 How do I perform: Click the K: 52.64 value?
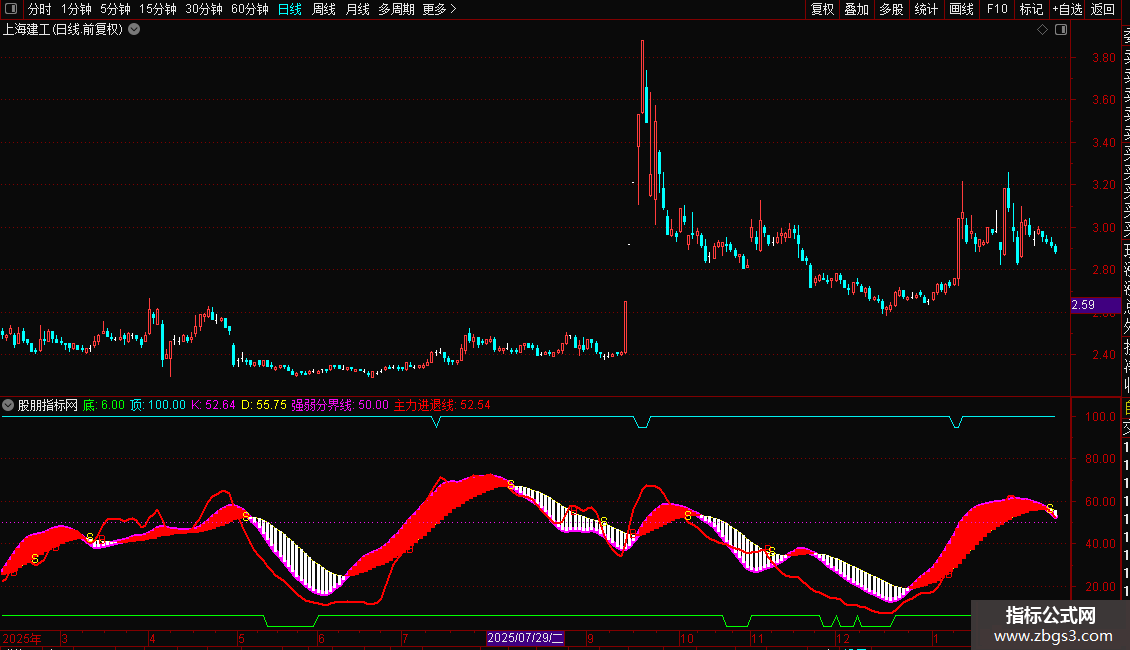tap(213, 405)
